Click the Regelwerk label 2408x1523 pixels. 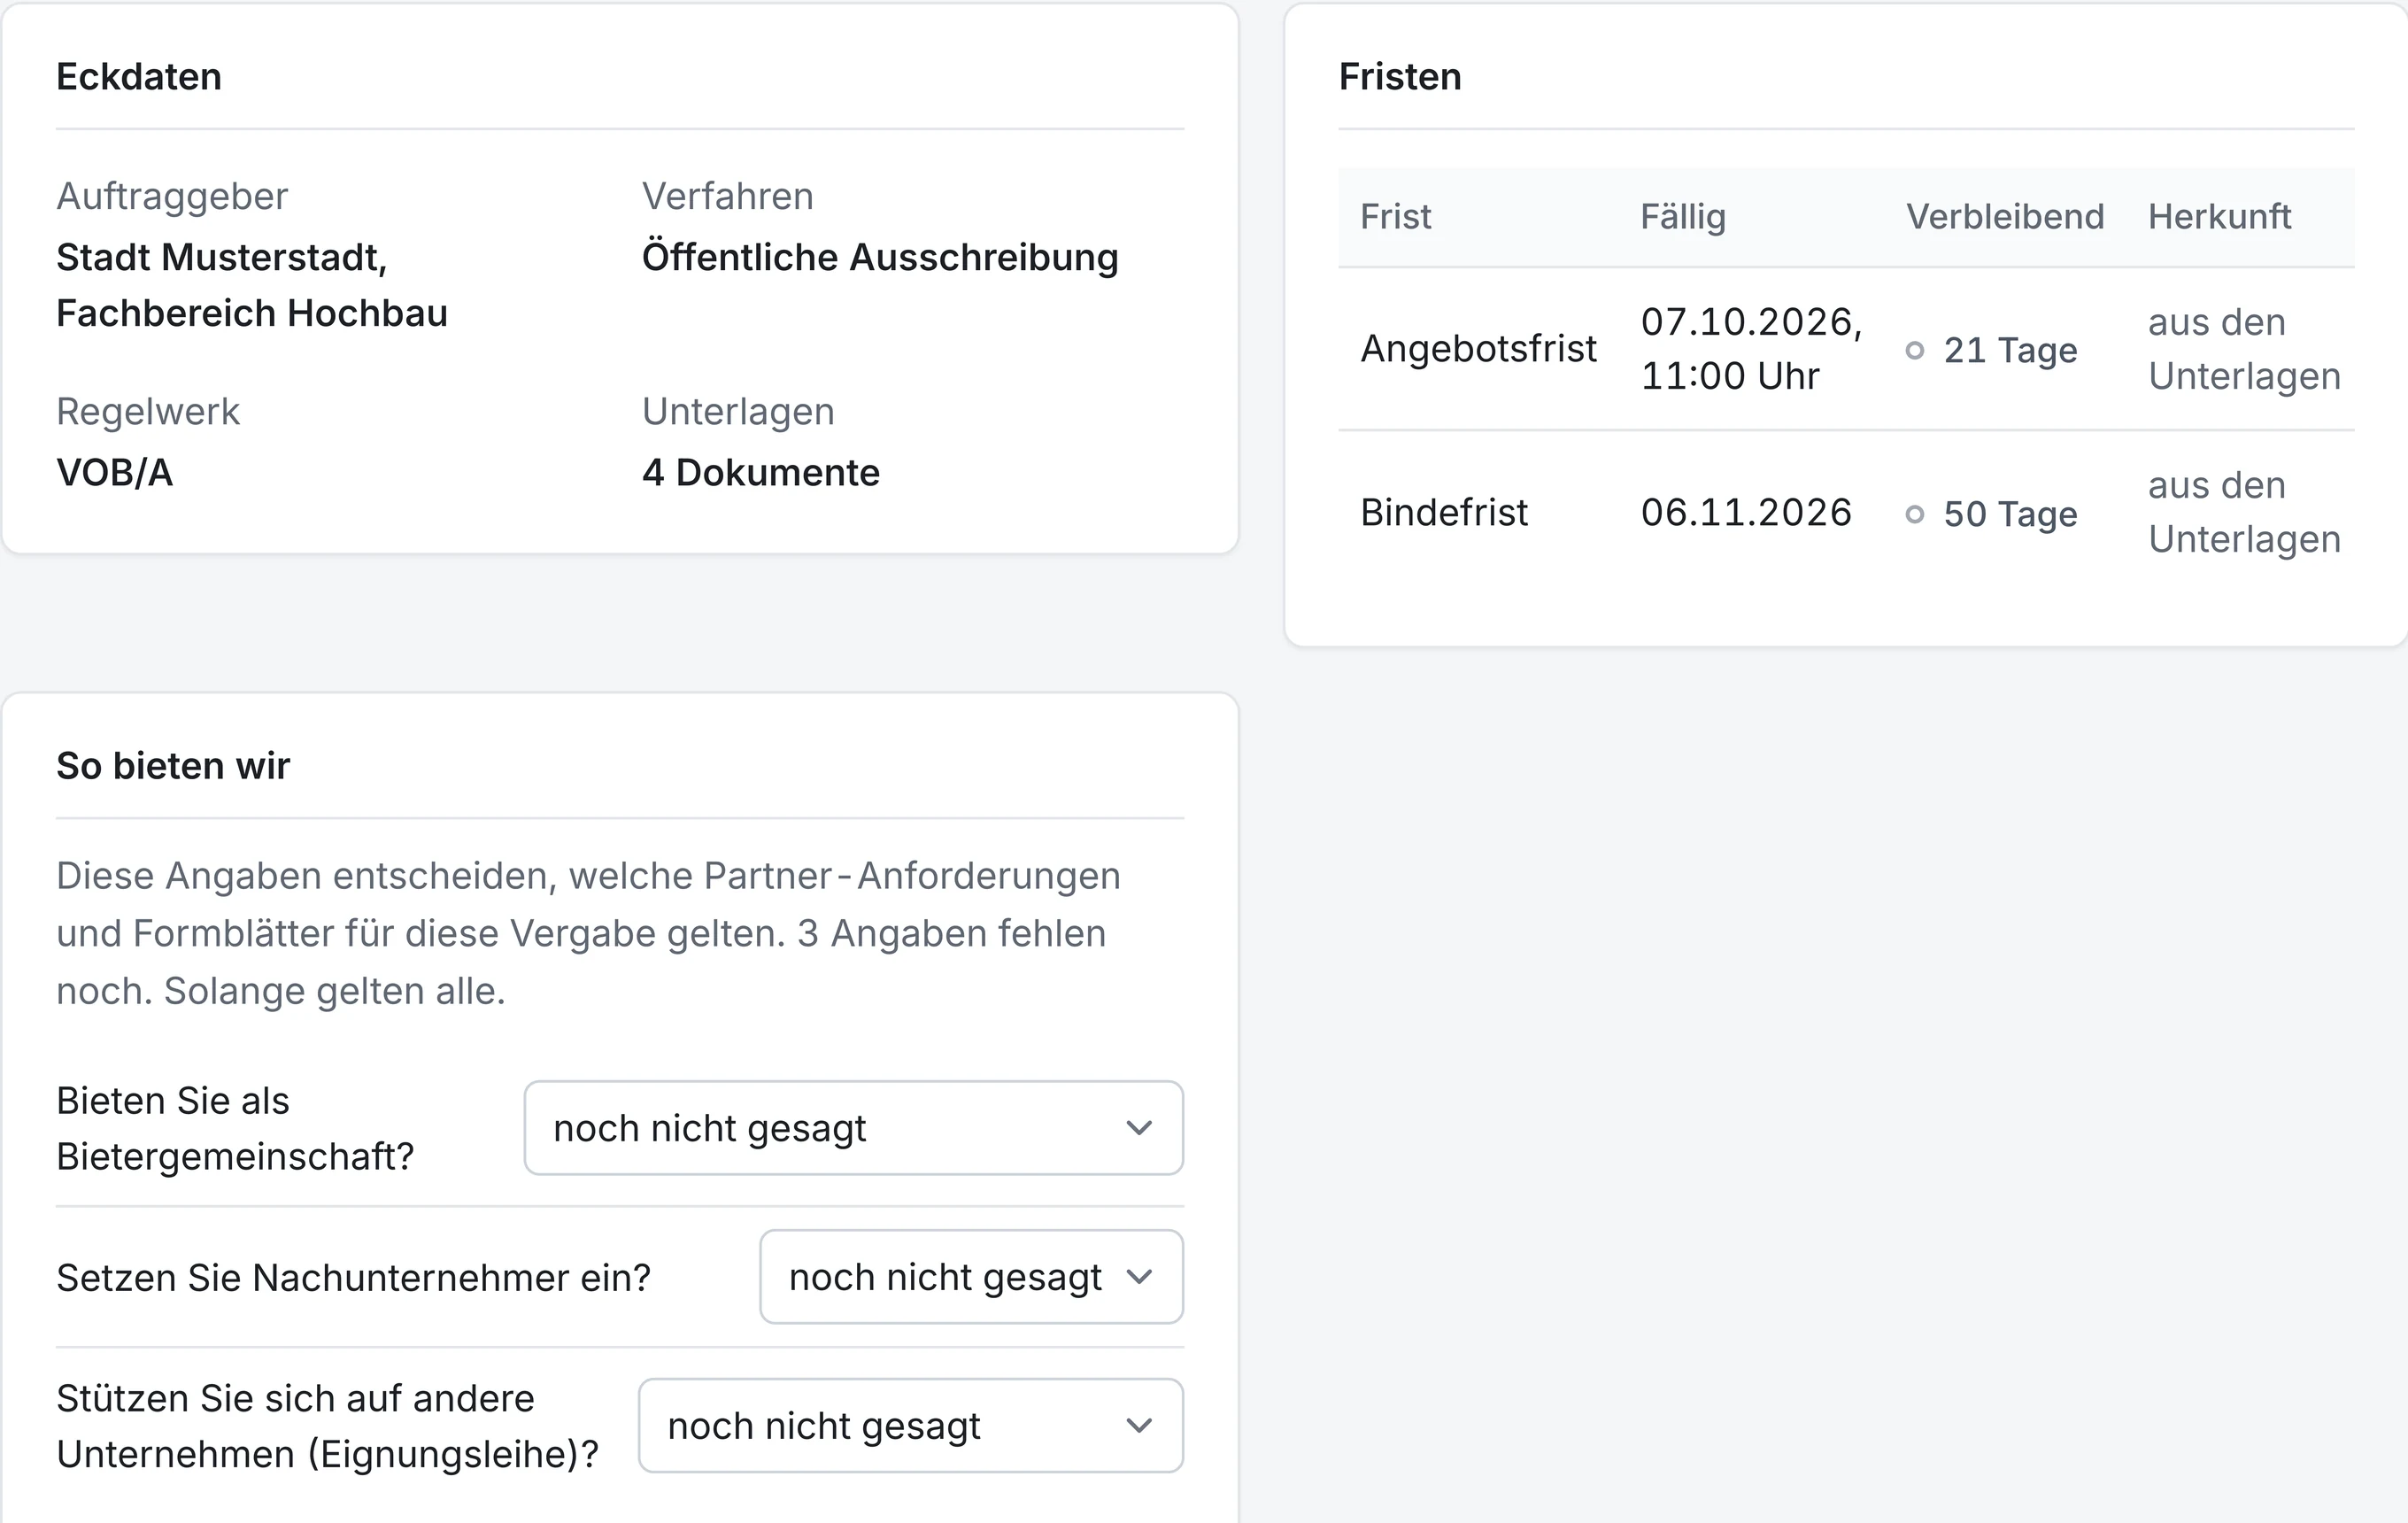148,412
